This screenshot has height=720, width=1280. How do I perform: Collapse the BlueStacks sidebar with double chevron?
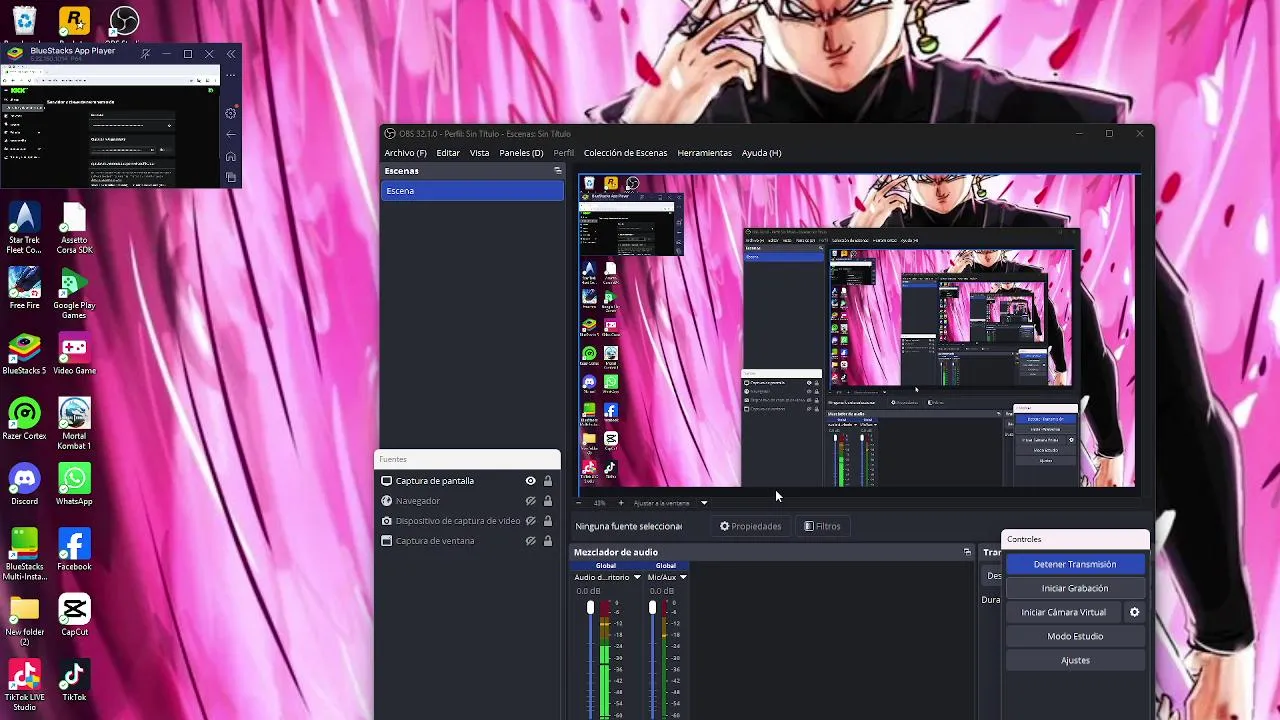click(231, 54)
